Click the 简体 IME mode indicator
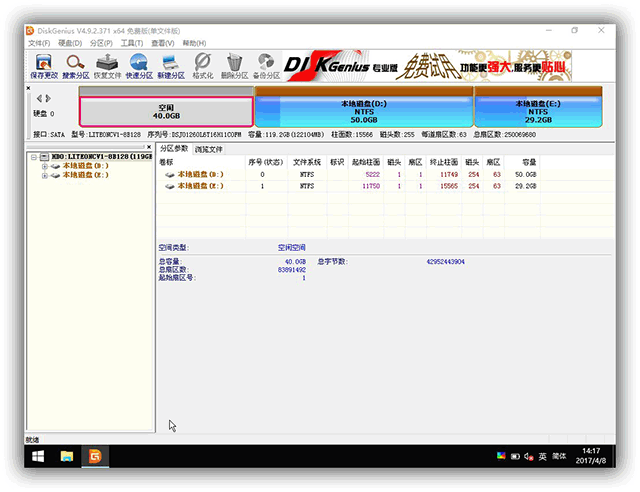The image size is (640, 492). click(559, 456)
